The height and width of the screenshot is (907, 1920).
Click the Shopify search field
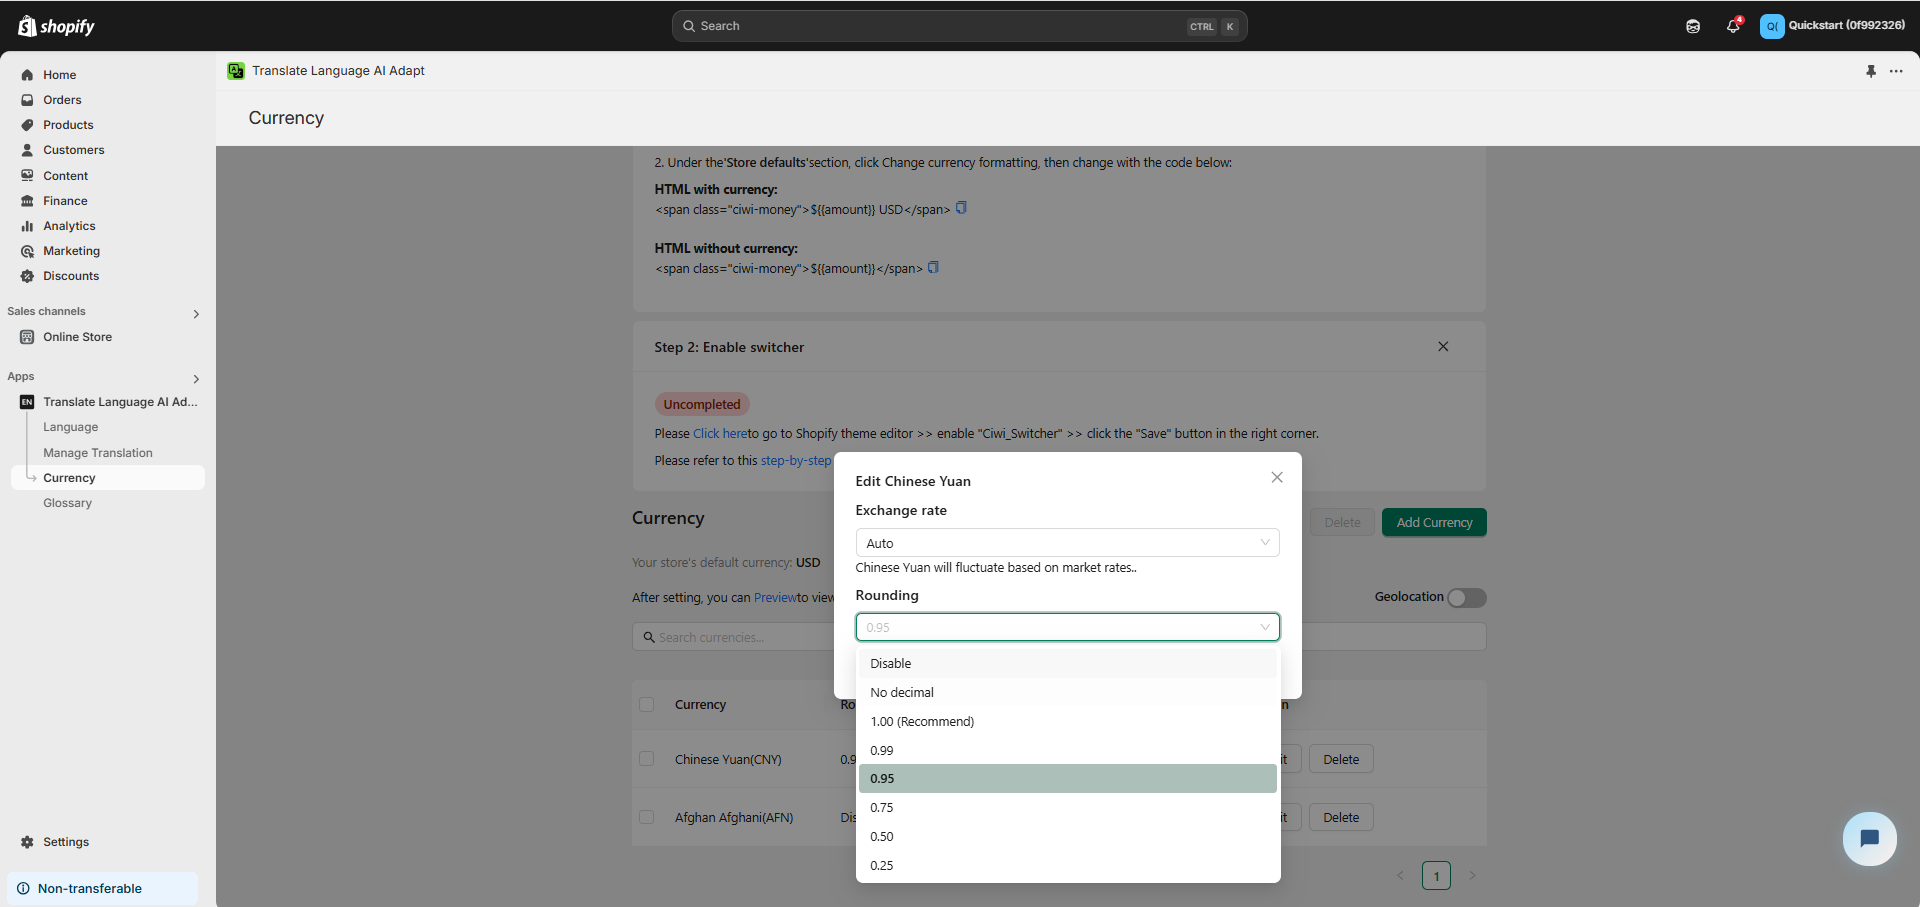click(x=959, y=26)
